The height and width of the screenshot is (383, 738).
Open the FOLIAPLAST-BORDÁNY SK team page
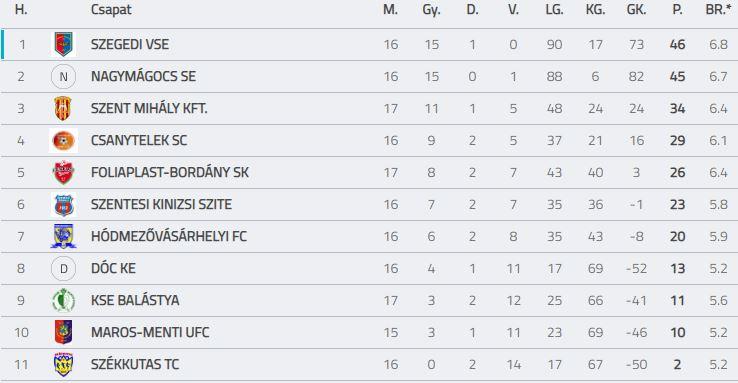point(170,172)
